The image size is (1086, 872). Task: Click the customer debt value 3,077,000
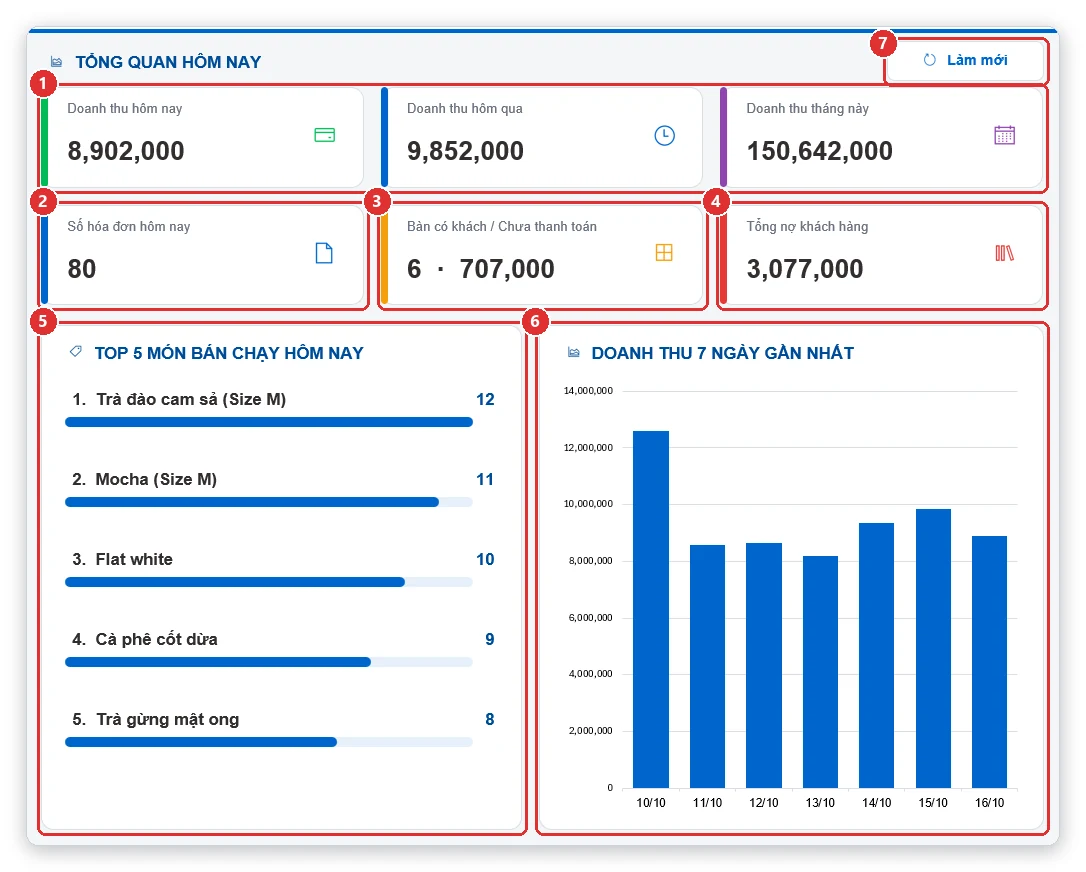tap(805, 269)
